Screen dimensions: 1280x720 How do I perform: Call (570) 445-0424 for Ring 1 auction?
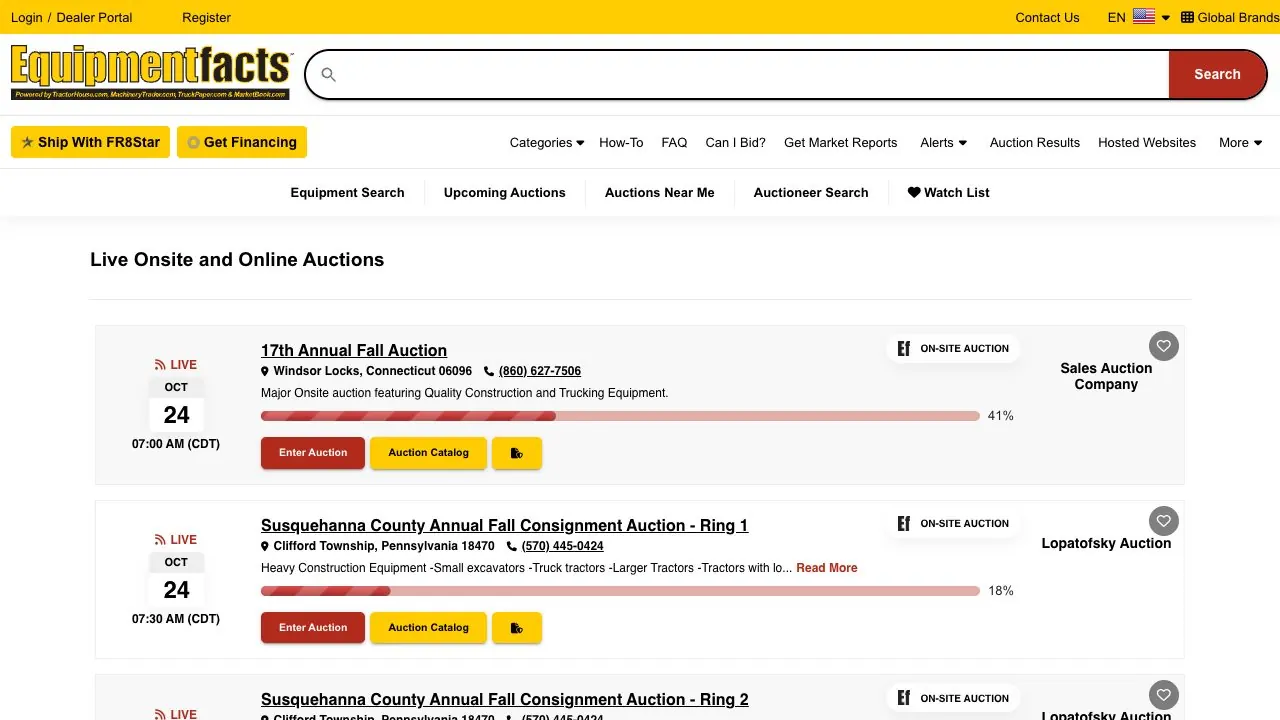(563, 546)
